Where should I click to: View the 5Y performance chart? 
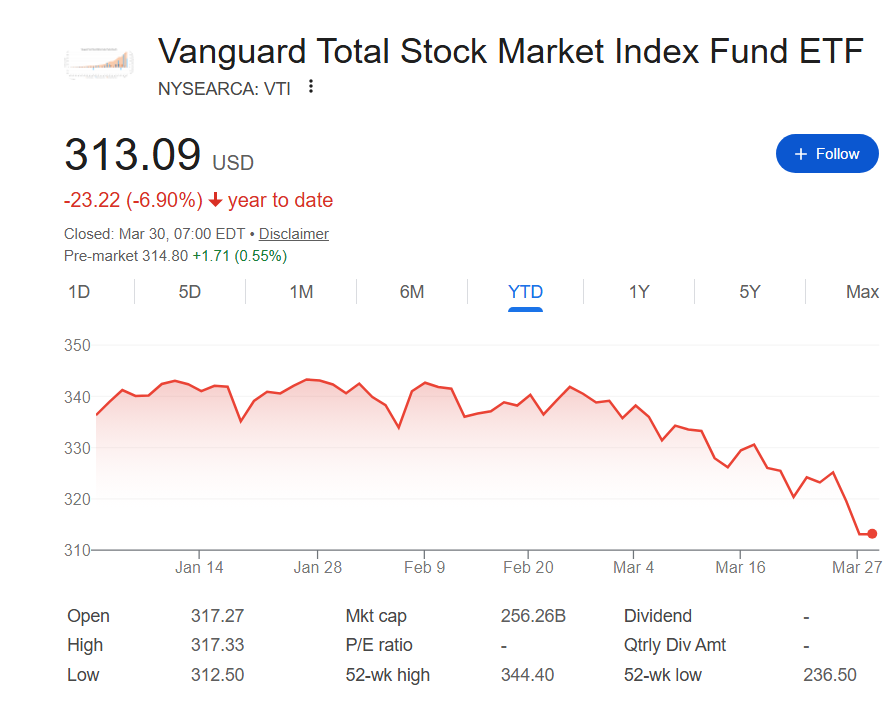click(749, 291)
